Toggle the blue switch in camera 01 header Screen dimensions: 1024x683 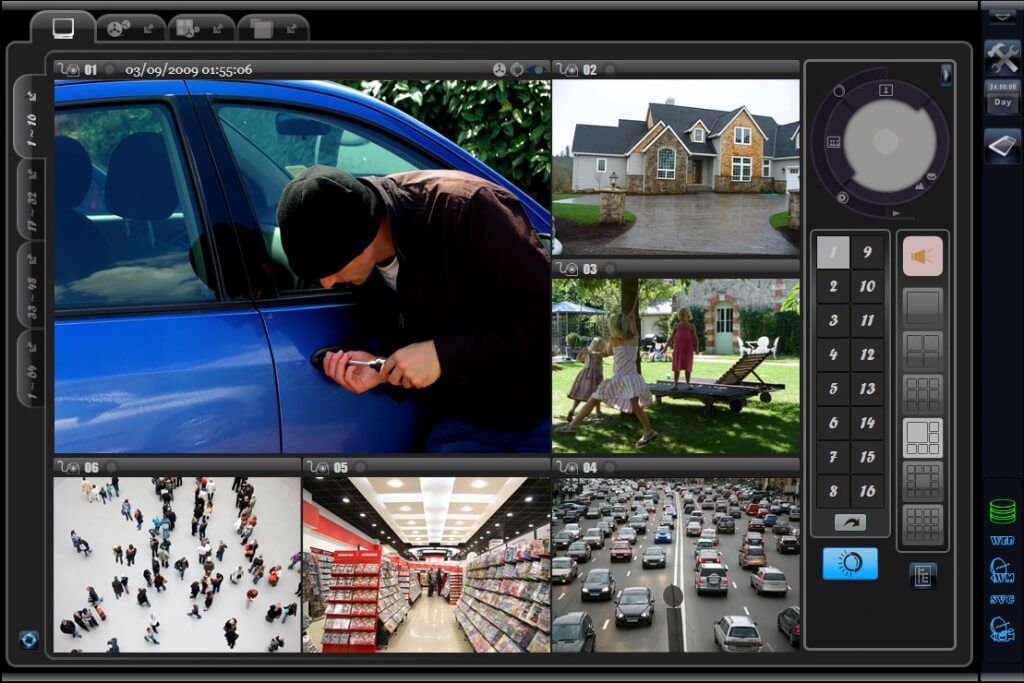538,70
